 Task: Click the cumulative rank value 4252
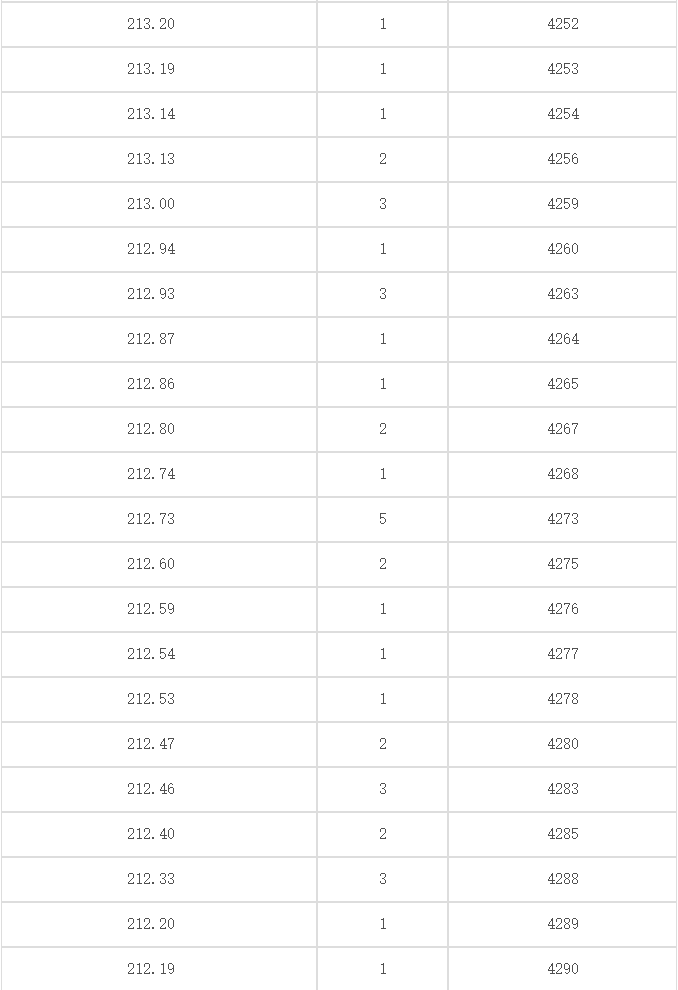(563, 24)
